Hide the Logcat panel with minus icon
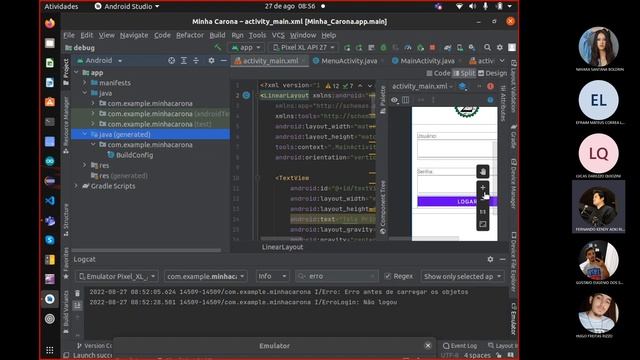Viewport: 640px width, 360px height. (502, 259)
